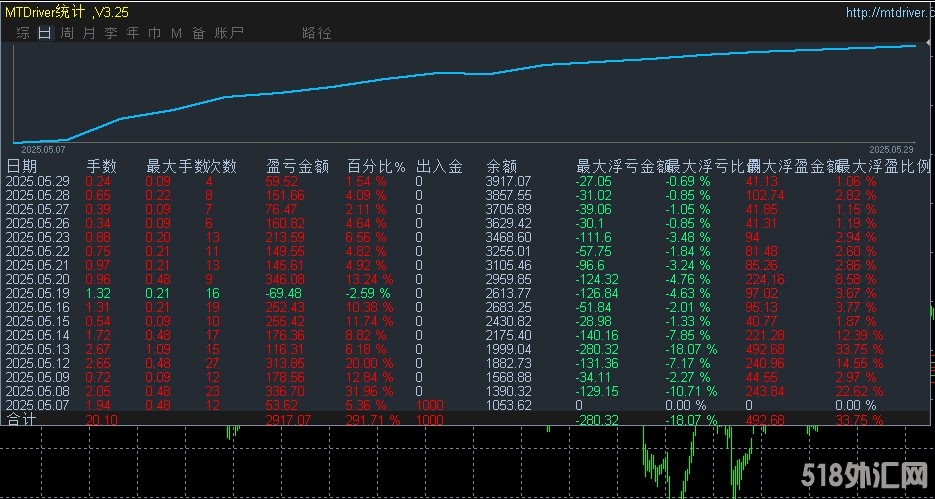
Task: Select the 2025.05.20 date cell
Action: [37, 280]
